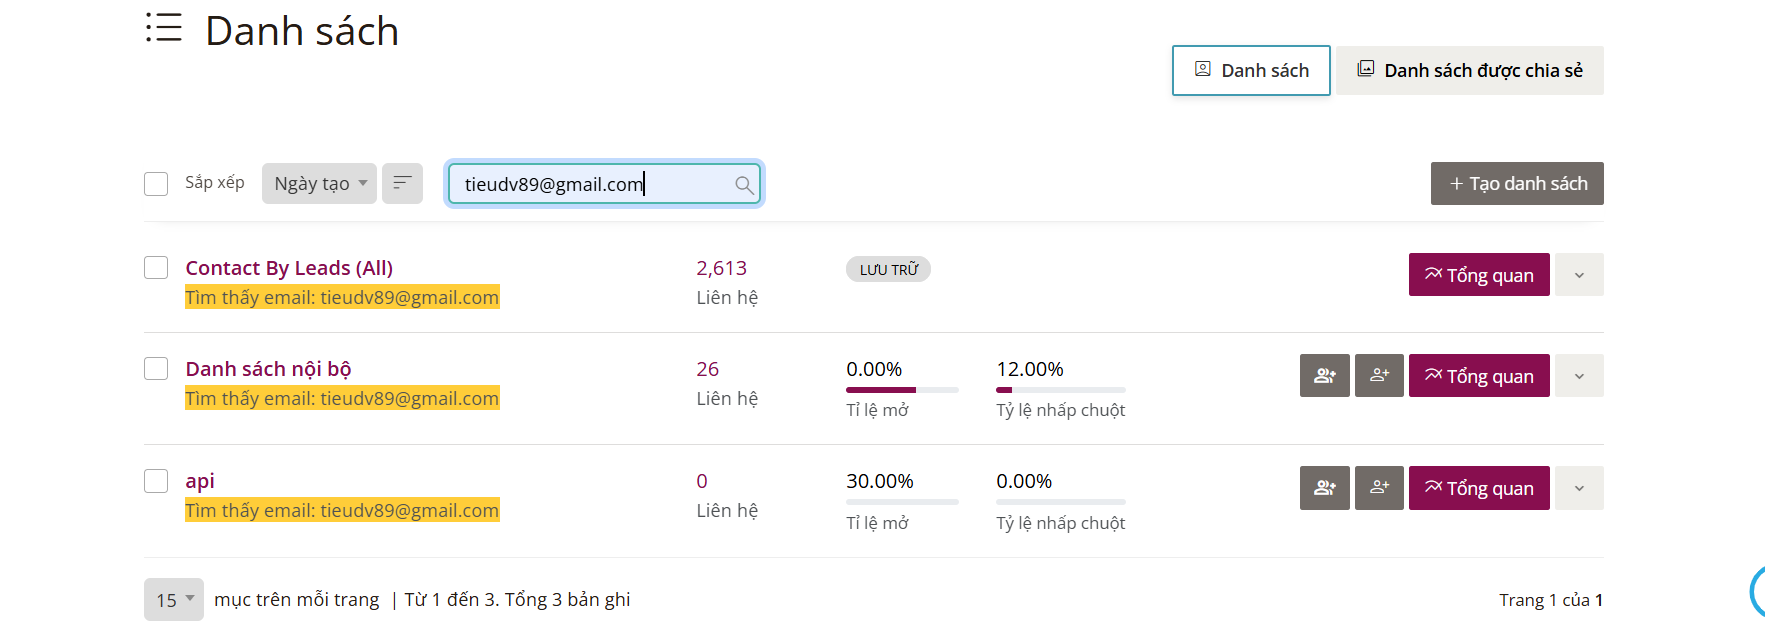The height and width of the screenshot is (636, 1765).
Task: Click the list icon beside Danh sách heading
Action: (x=164, y=28)
